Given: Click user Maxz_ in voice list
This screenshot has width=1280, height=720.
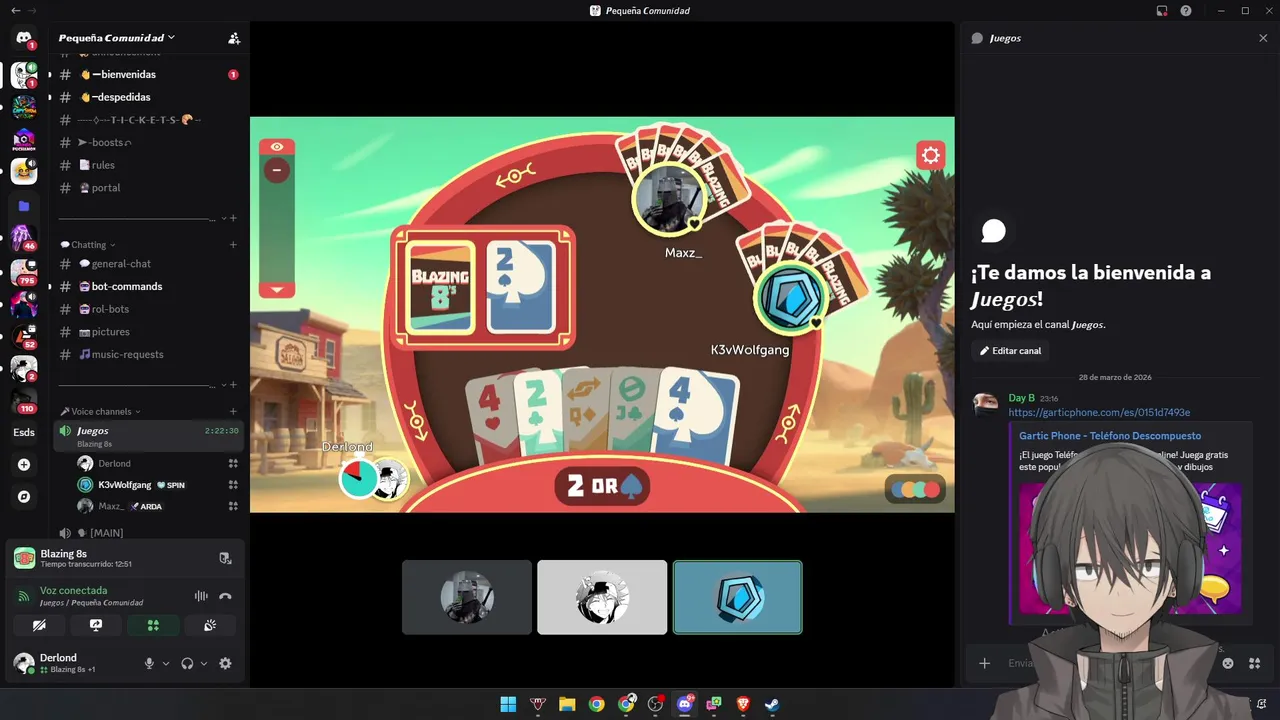Looking at the screenshot, I should [x=158, y=506].
